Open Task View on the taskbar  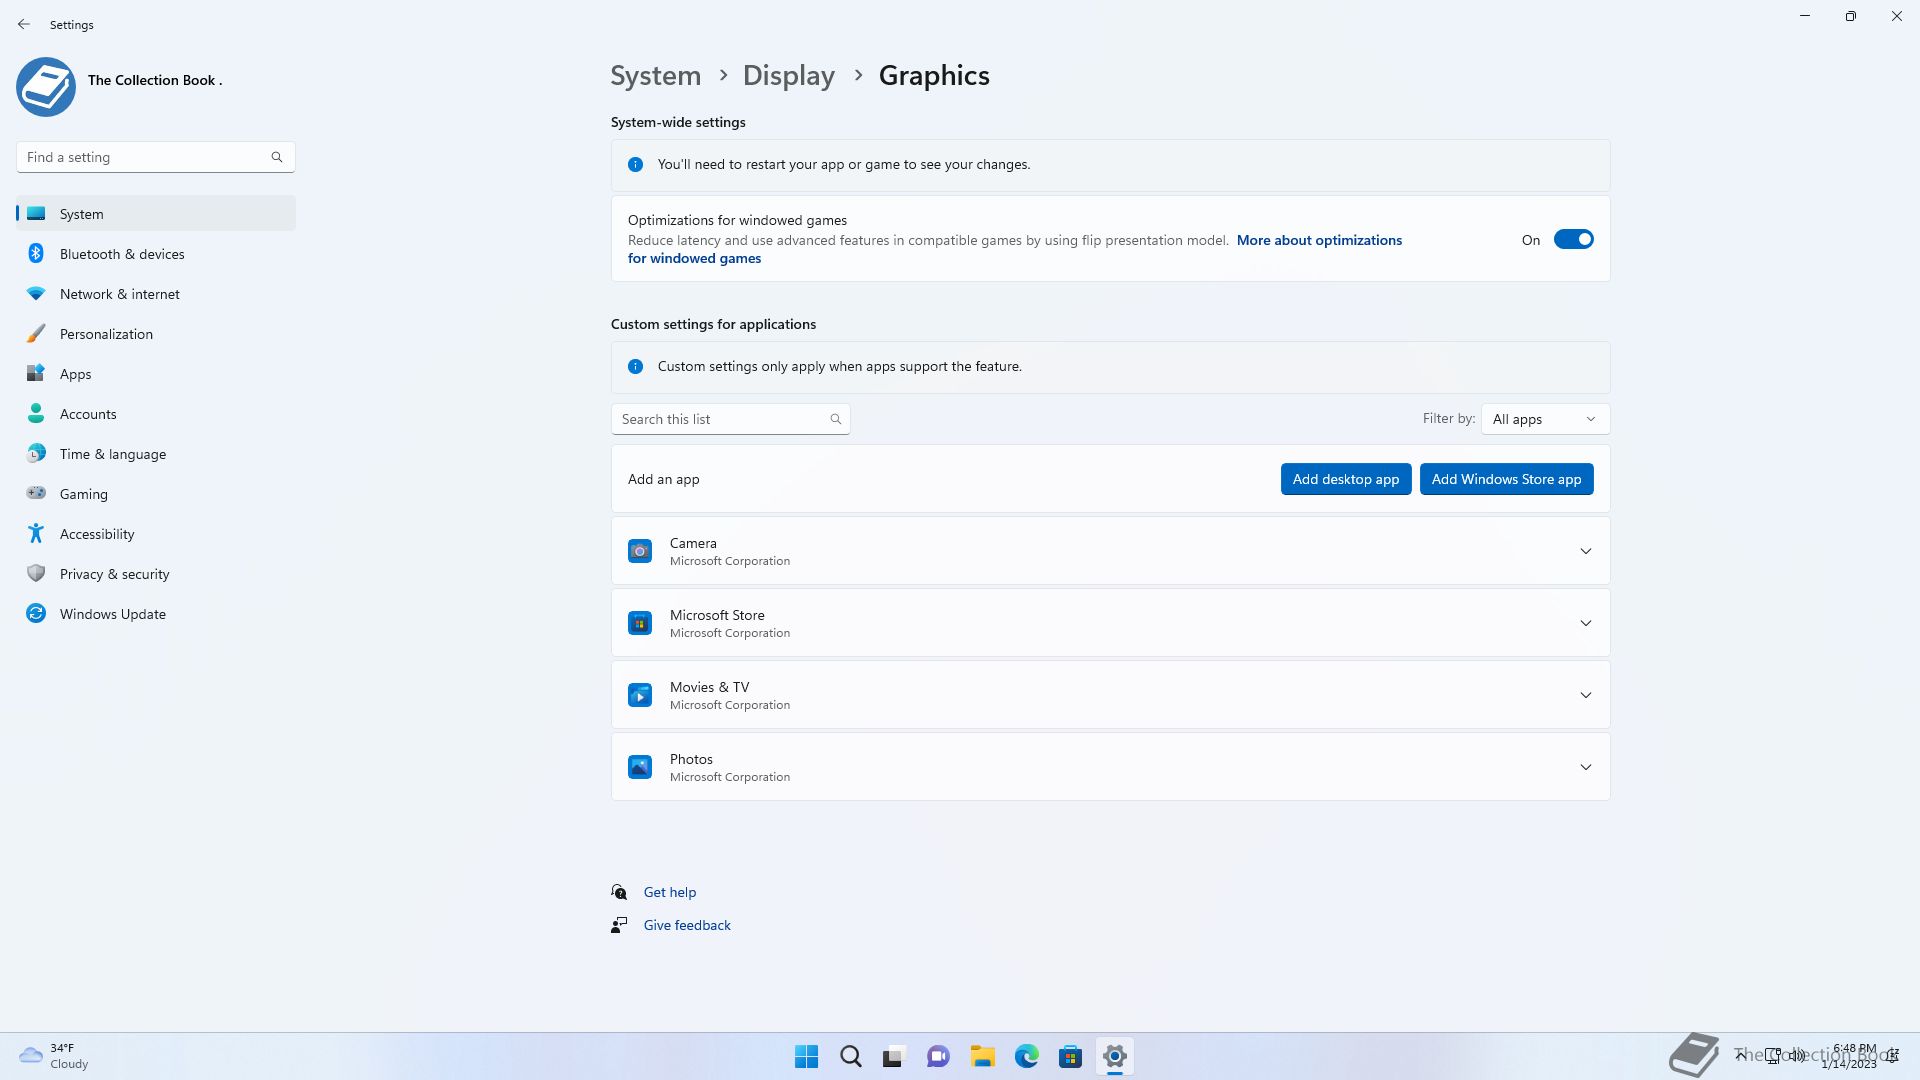[x=894, y=1056]
